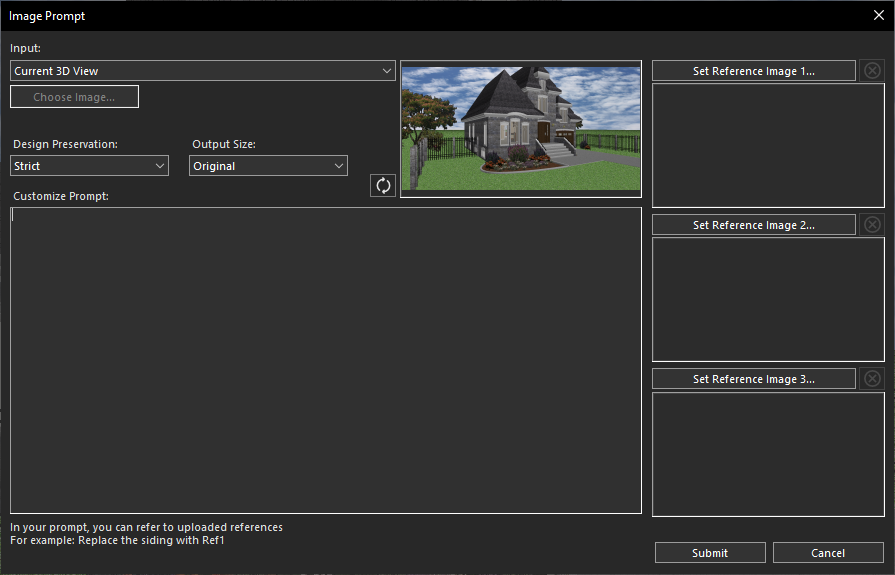The width and height of the screenshot is (895, 575).
Task: Close the Image Prompt dialog
Action: pyautogui.click(x=879, y=15)
